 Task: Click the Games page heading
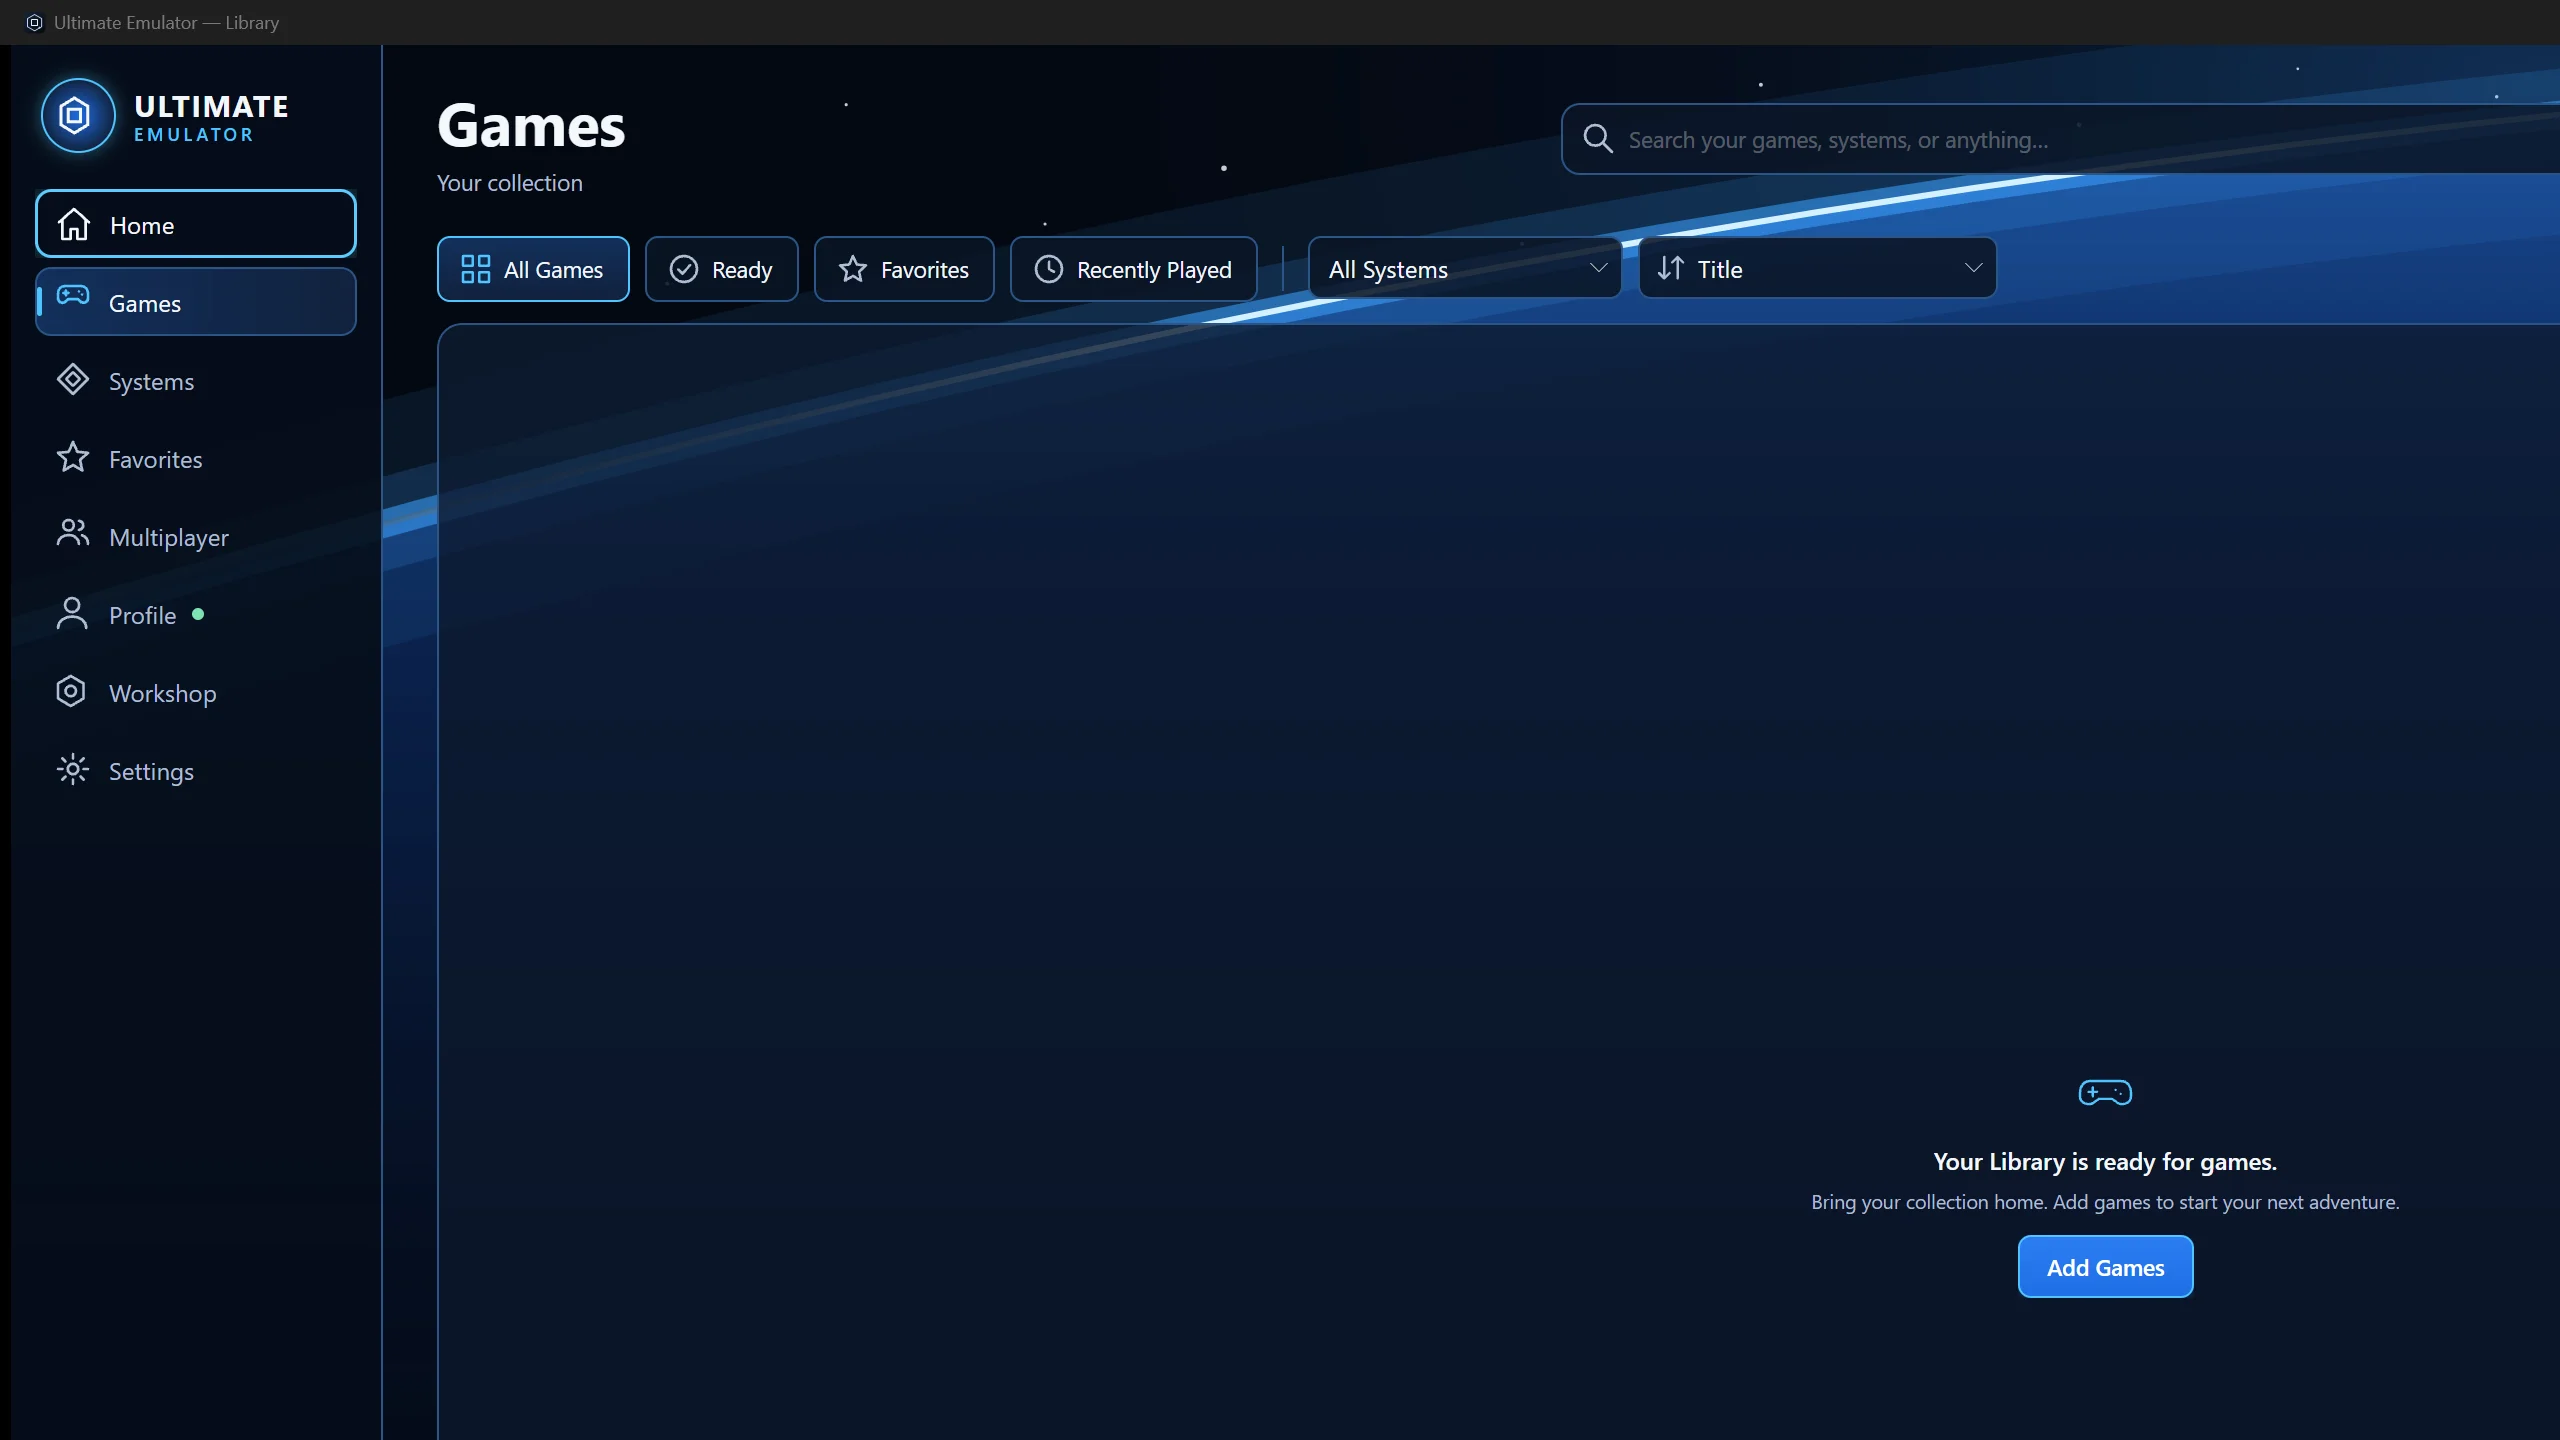point(531,126)
